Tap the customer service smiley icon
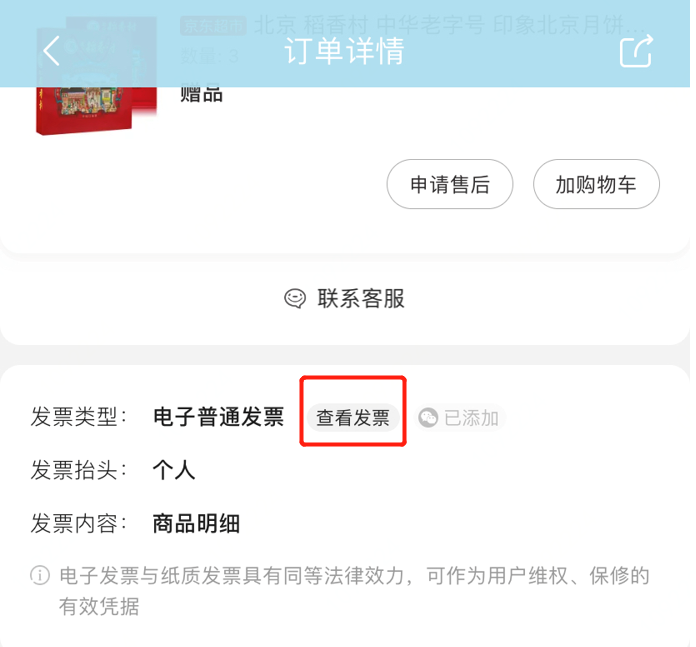696x647 pixels. pos(295,298)
